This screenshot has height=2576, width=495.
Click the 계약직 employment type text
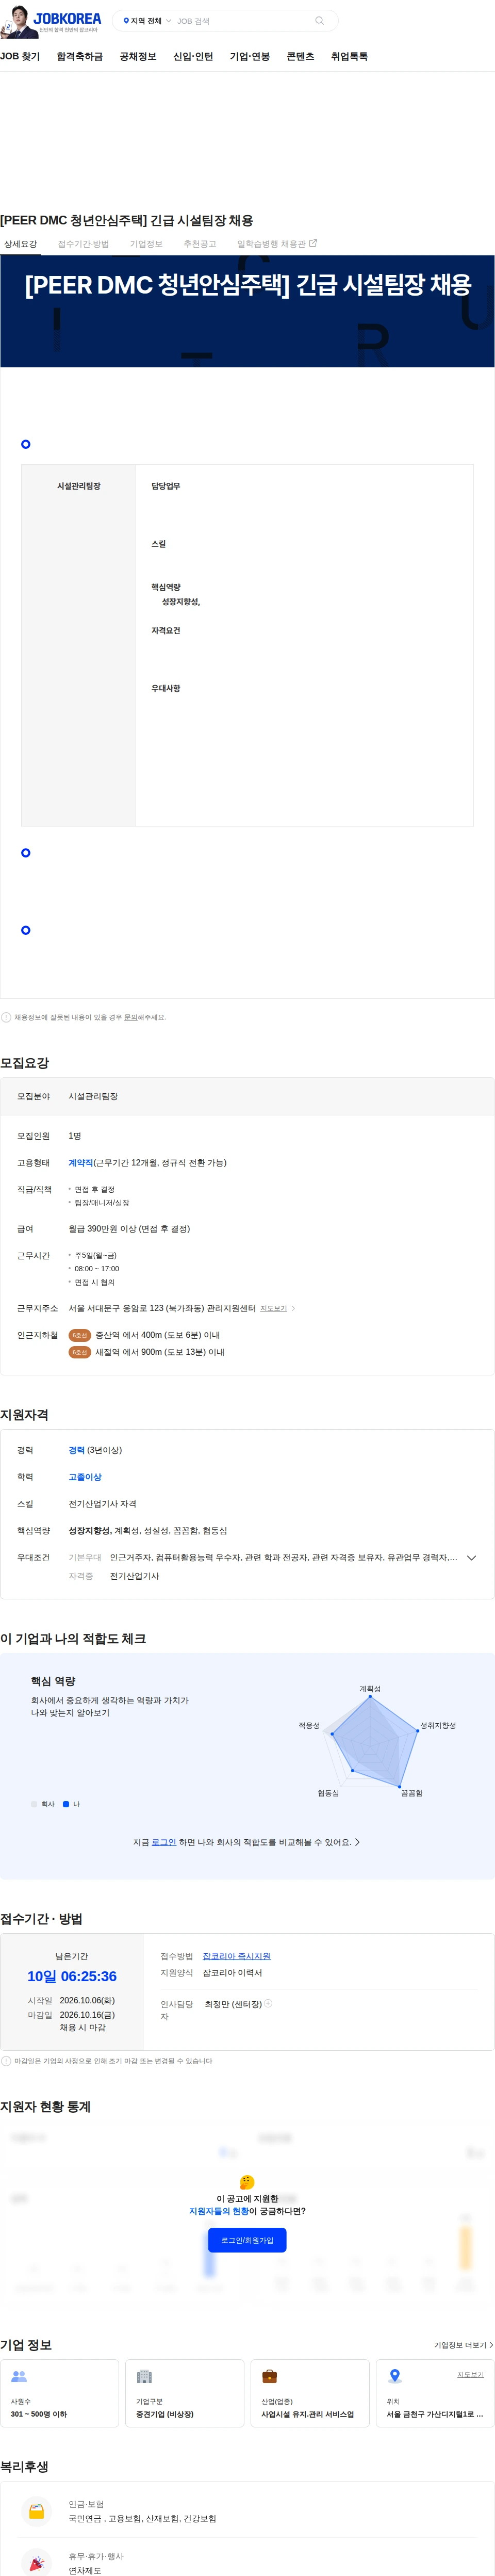pyautogui.click(x=81, y=1163)
